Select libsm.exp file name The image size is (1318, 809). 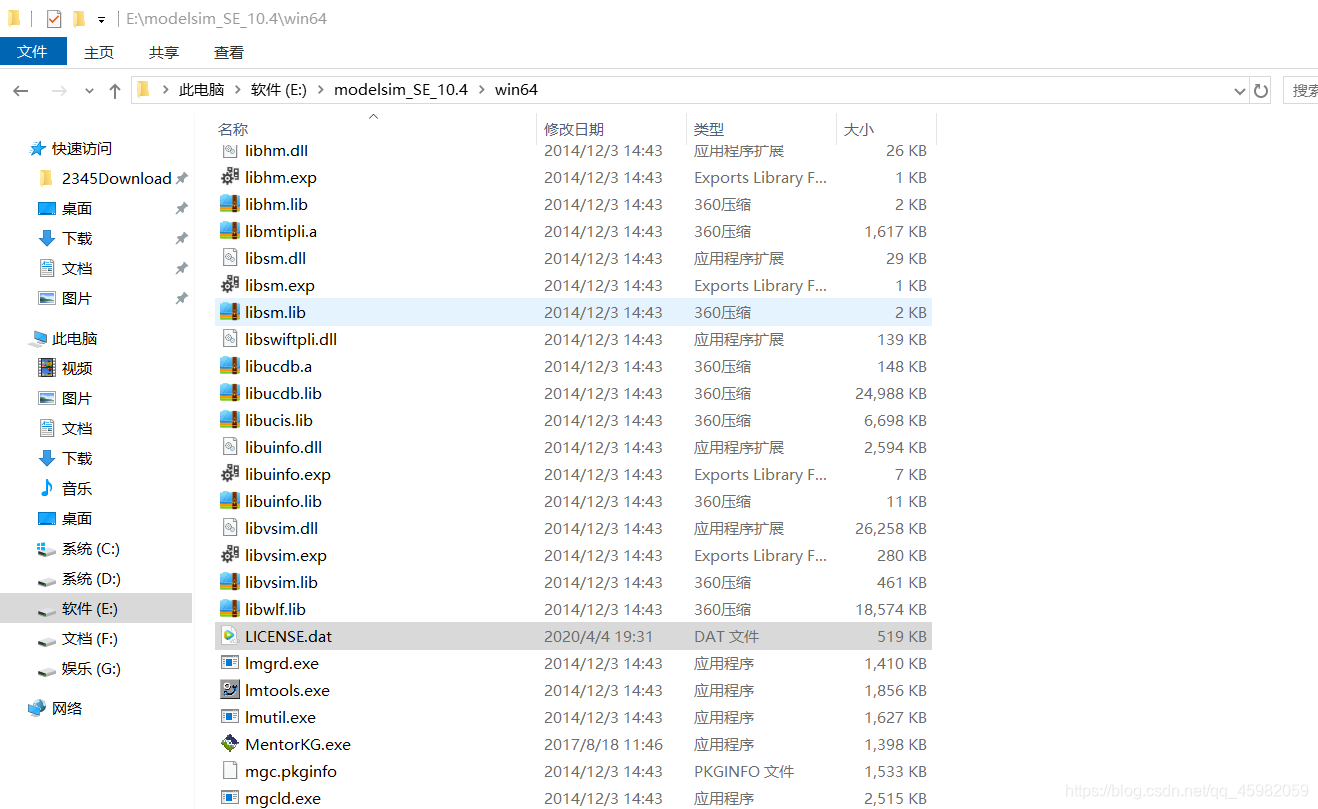pyautogui.click(x=280, y=285)
